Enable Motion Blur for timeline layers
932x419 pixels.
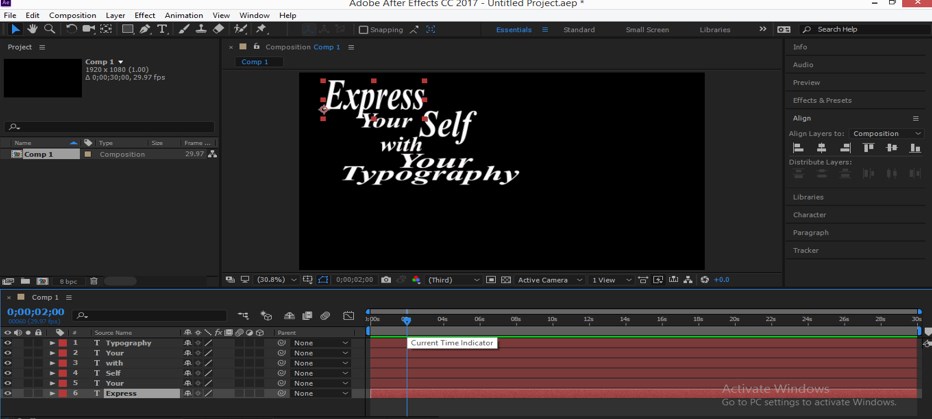coord(325,316)
